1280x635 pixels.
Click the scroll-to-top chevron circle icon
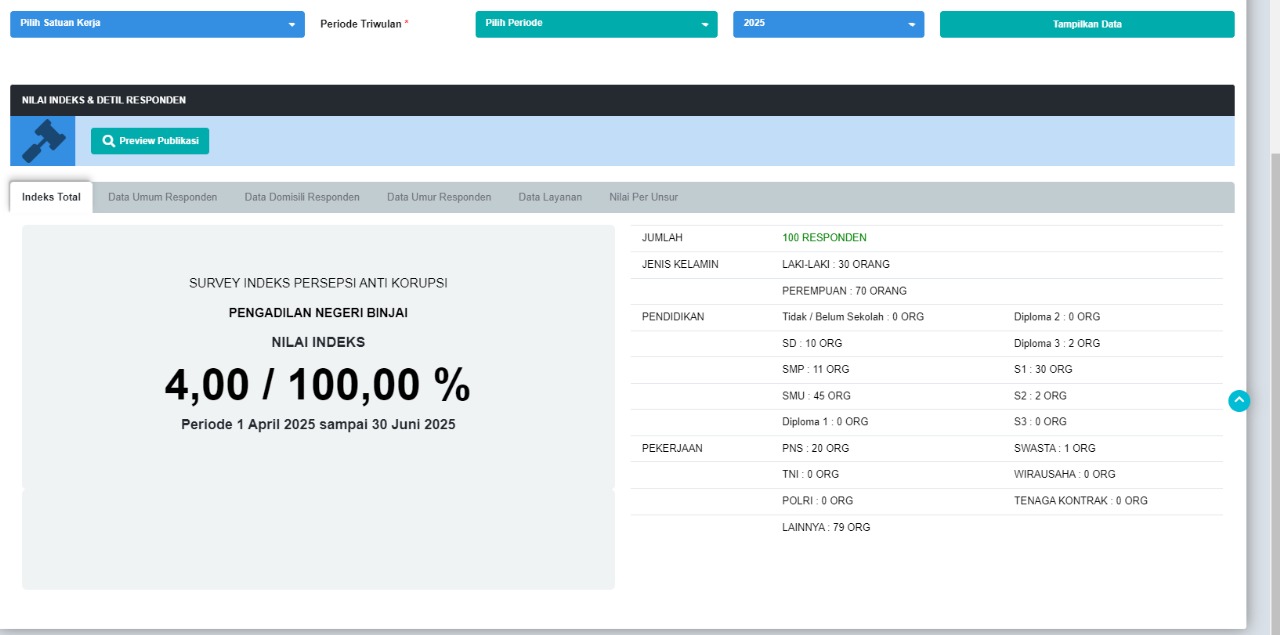[1239, 401]
